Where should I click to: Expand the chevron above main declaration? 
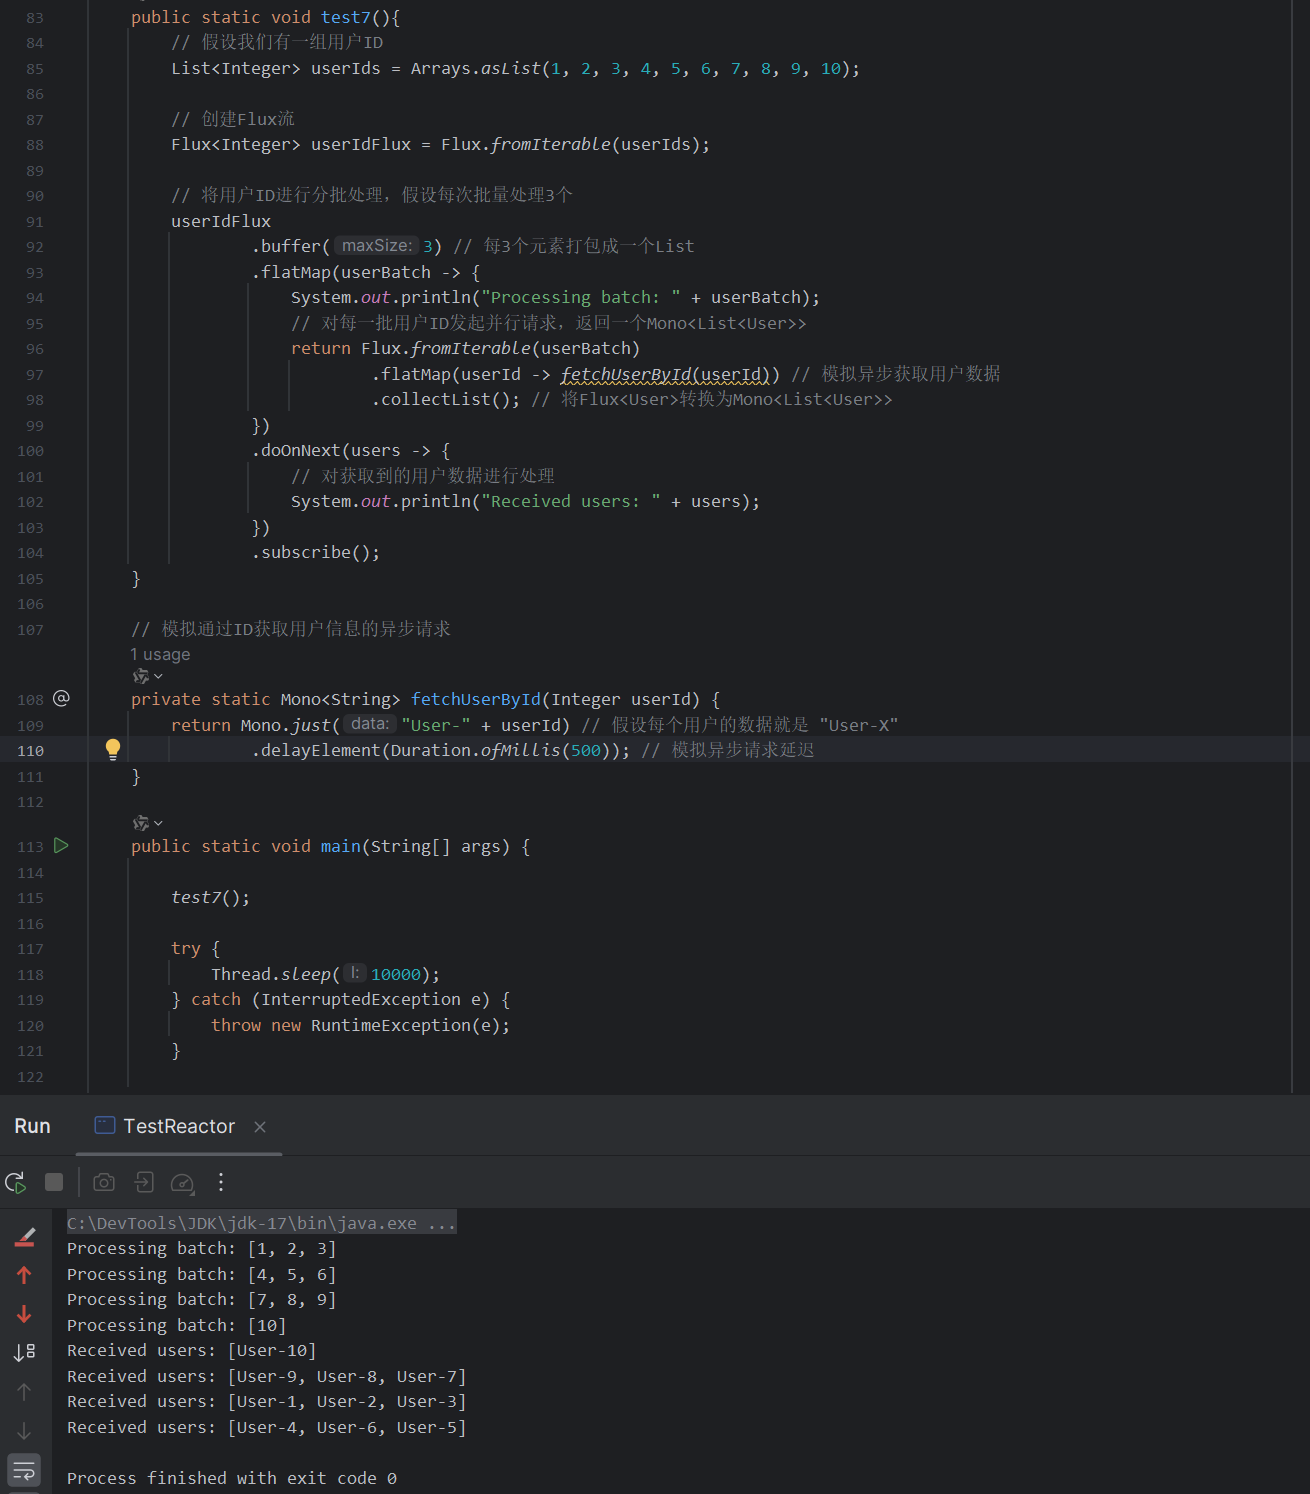click(x=158, y=824)
